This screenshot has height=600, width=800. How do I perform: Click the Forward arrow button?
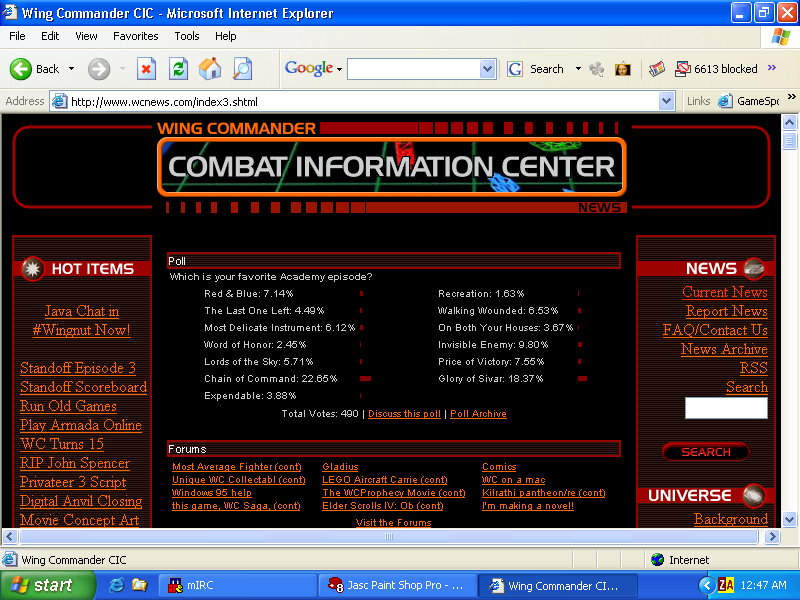coord(99,69)
